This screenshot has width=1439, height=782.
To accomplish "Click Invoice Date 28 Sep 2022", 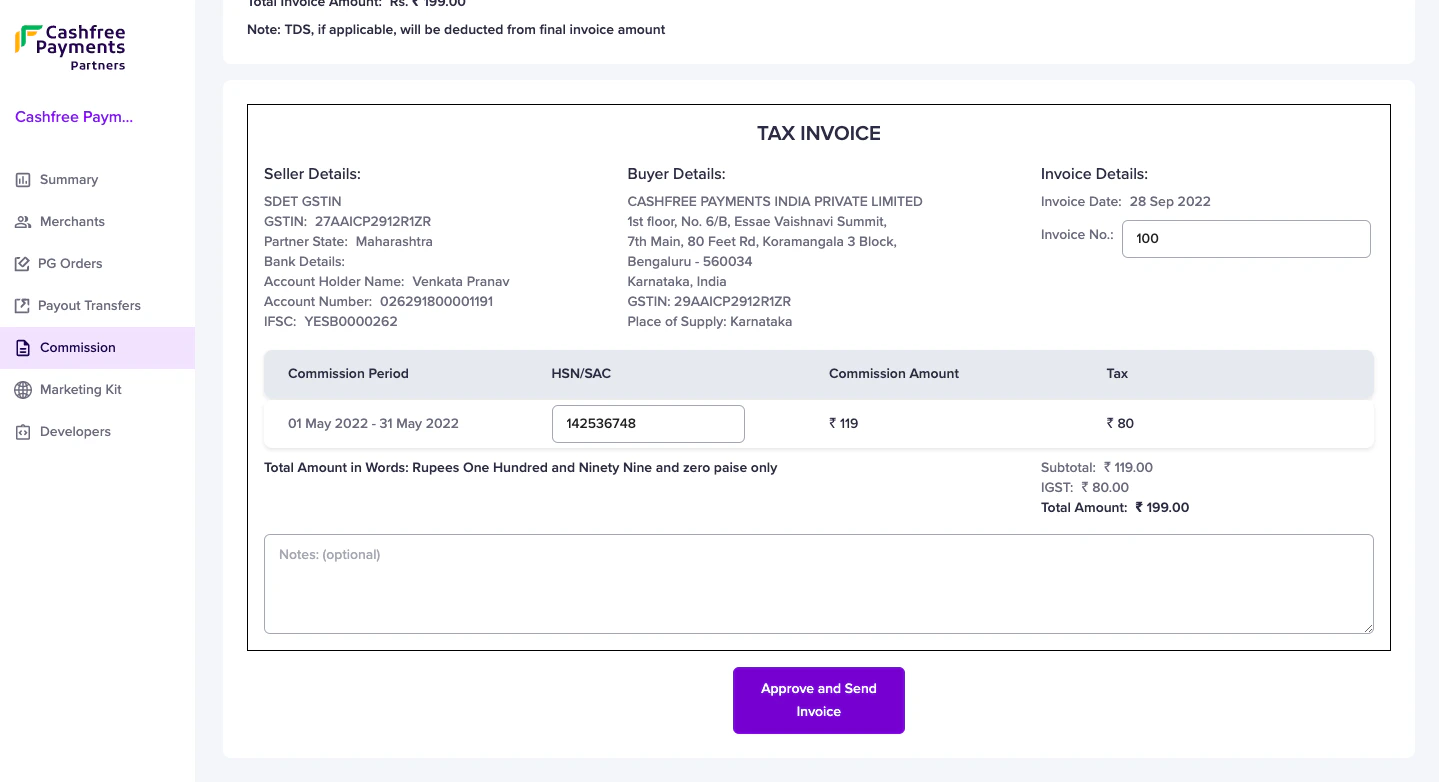I will (x=1126, y=202).
